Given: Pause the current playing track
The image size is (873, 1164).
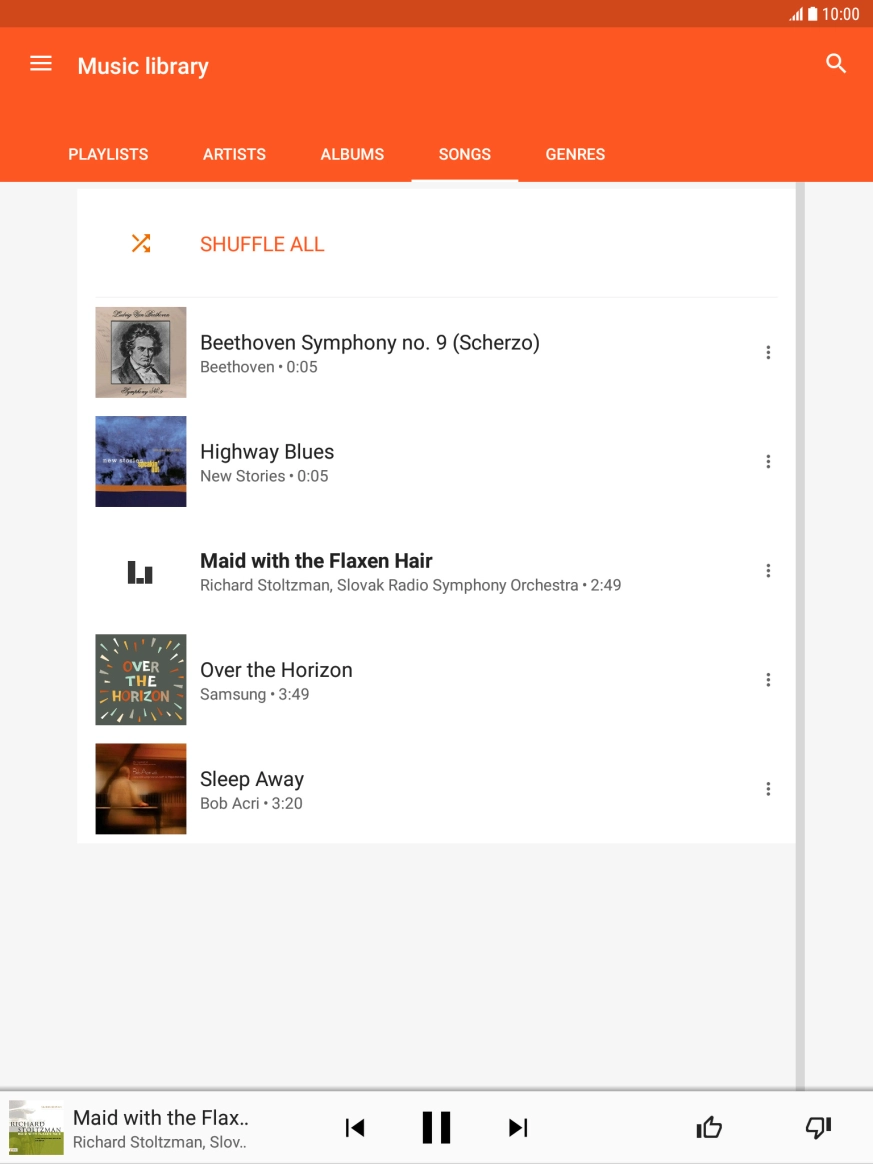Looking at the screenshot, I should click(436, 1127).
